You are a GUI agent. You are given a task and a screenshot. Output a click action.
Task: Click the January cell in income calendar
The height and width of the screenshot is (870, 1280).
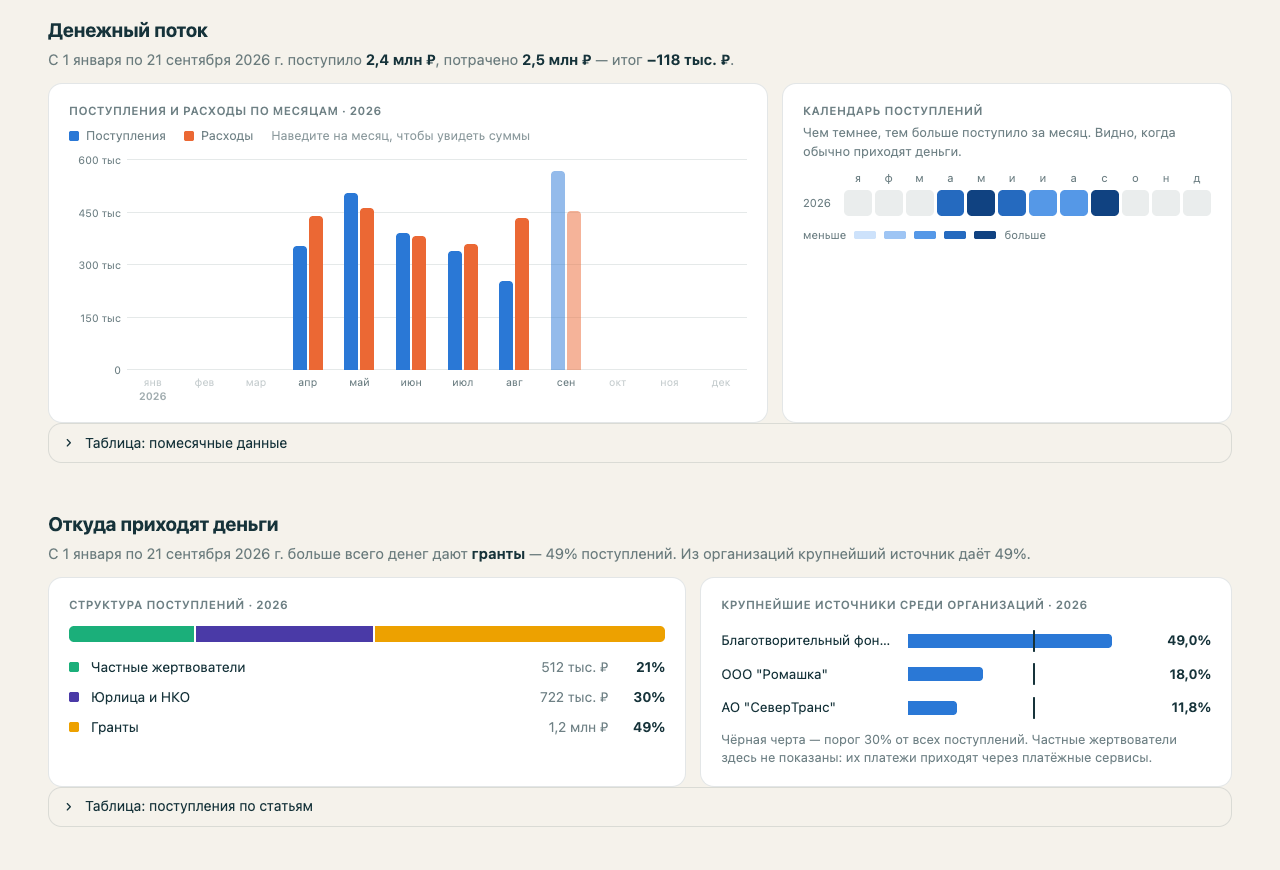click(x=858, y=203)
